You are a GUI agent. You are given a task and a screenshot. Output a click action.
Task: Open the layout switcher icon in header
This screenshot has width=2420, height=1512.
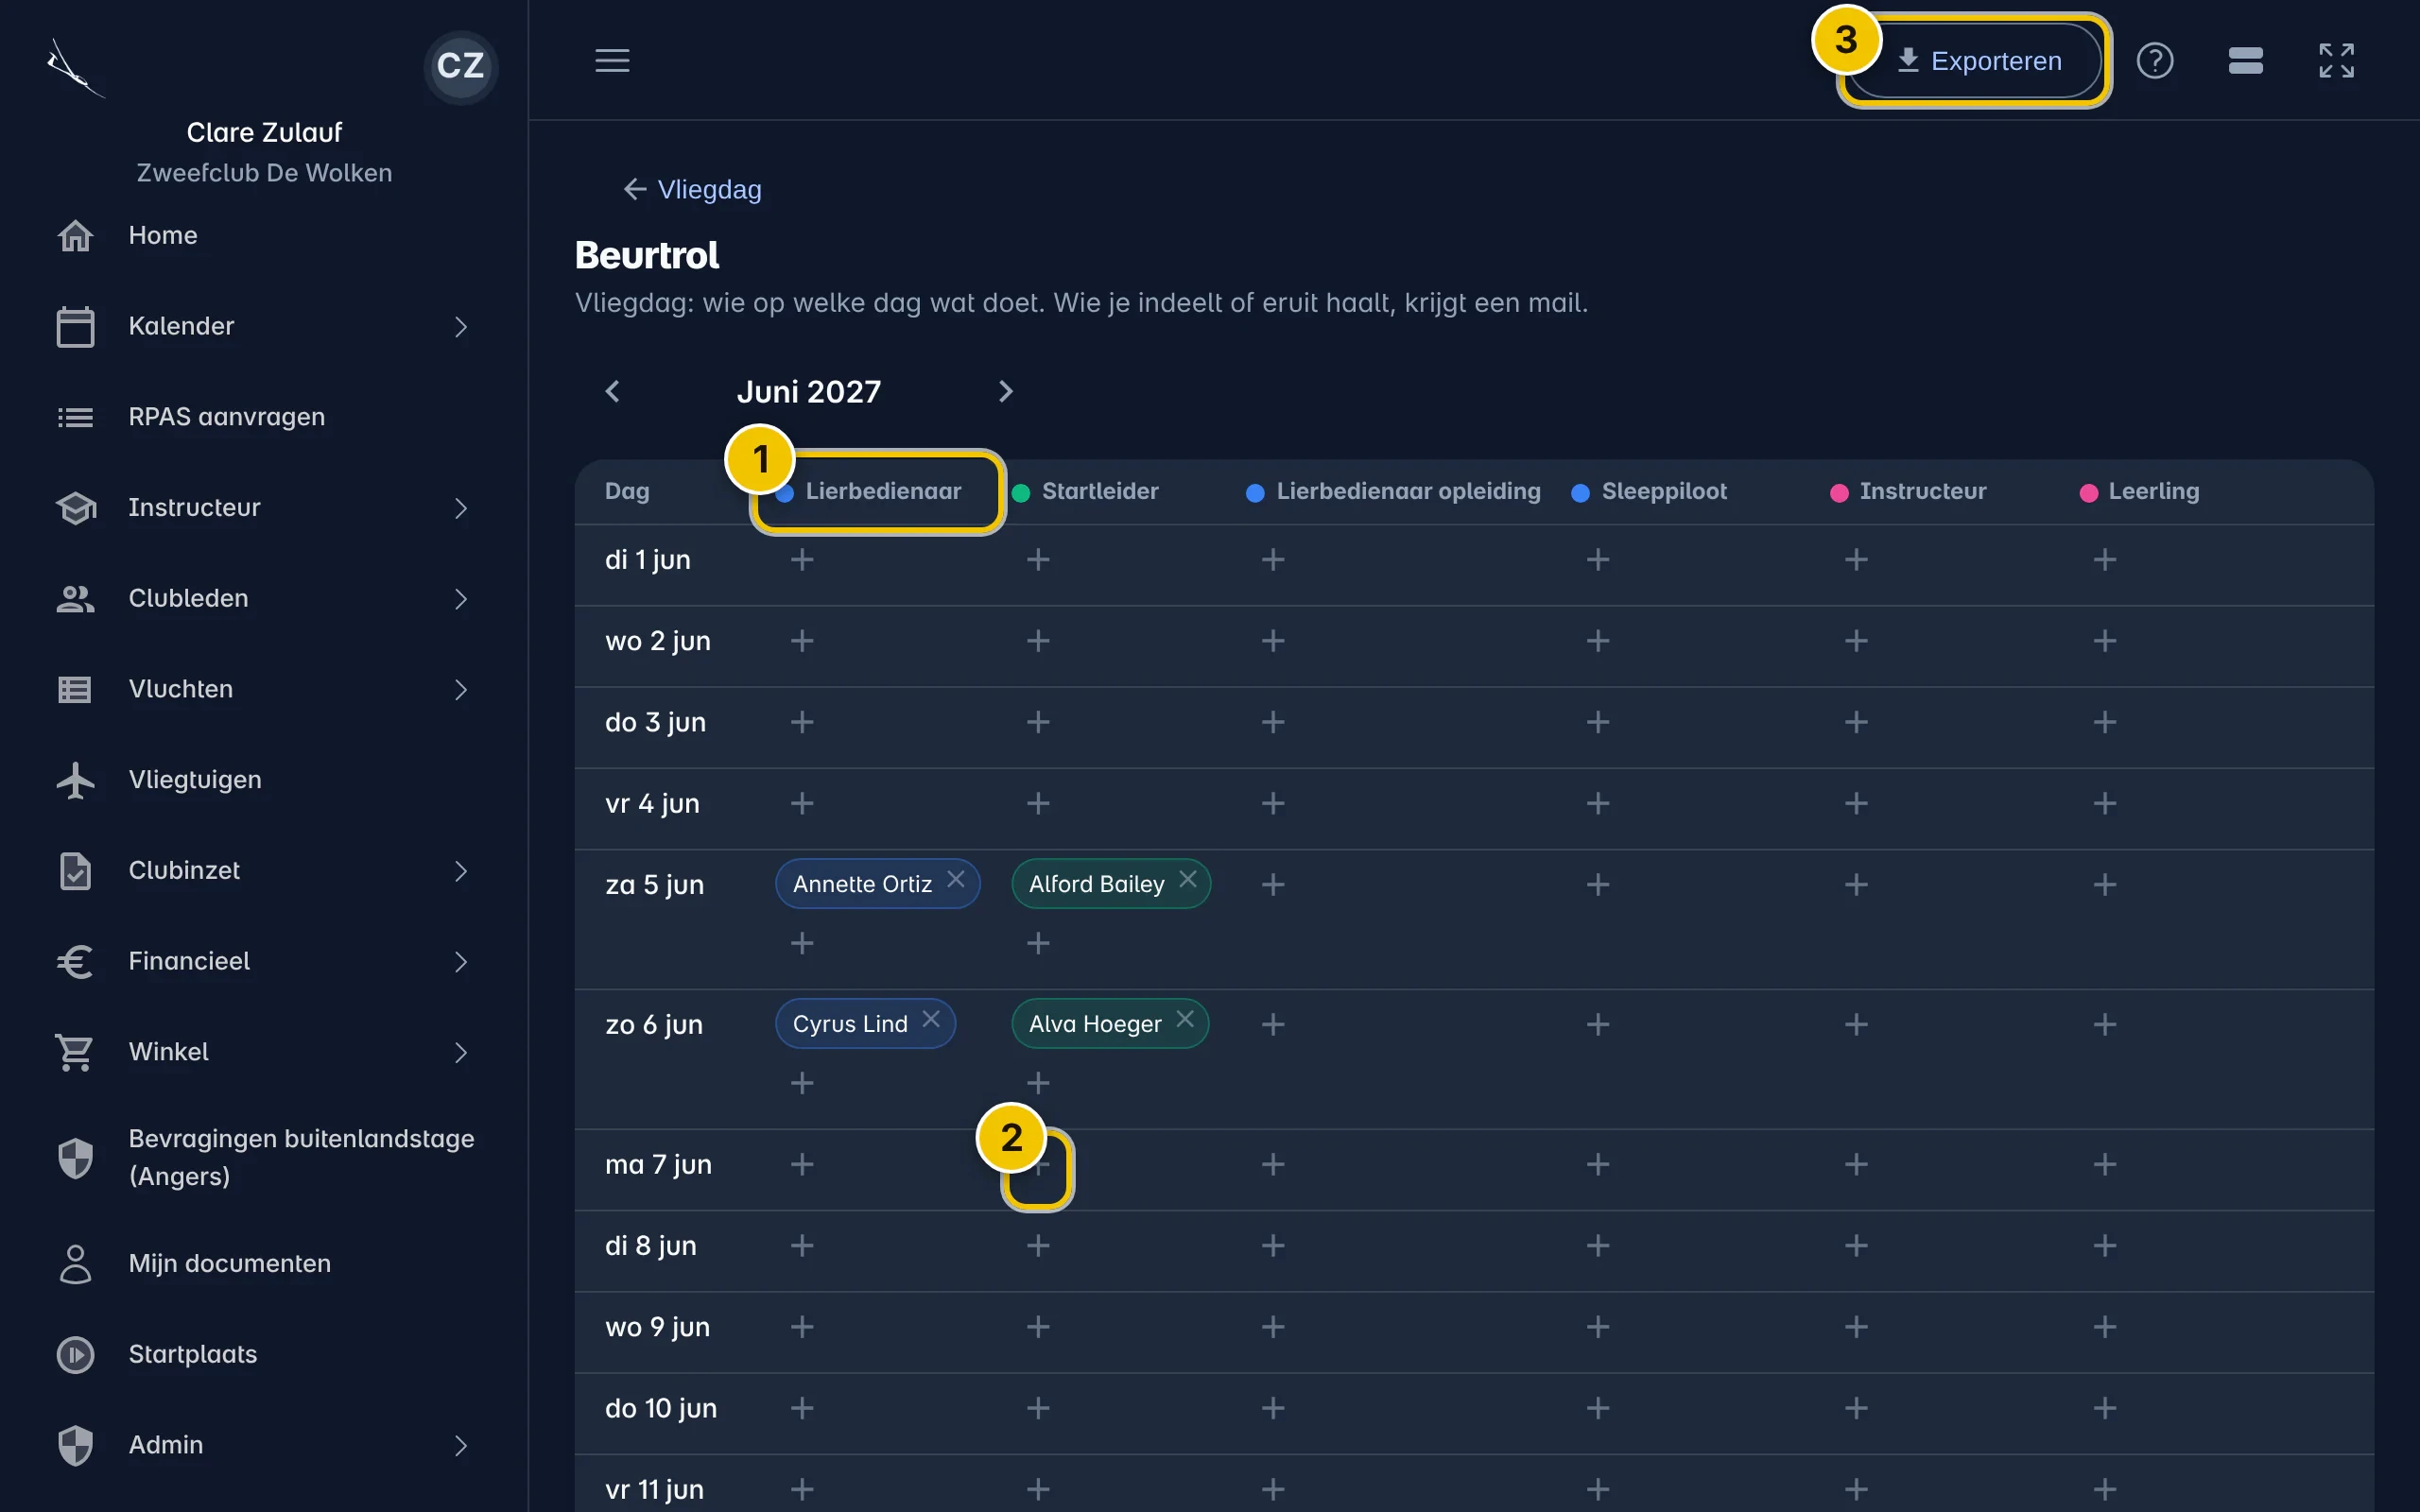pyautogui.click(x=2245, y=60)
